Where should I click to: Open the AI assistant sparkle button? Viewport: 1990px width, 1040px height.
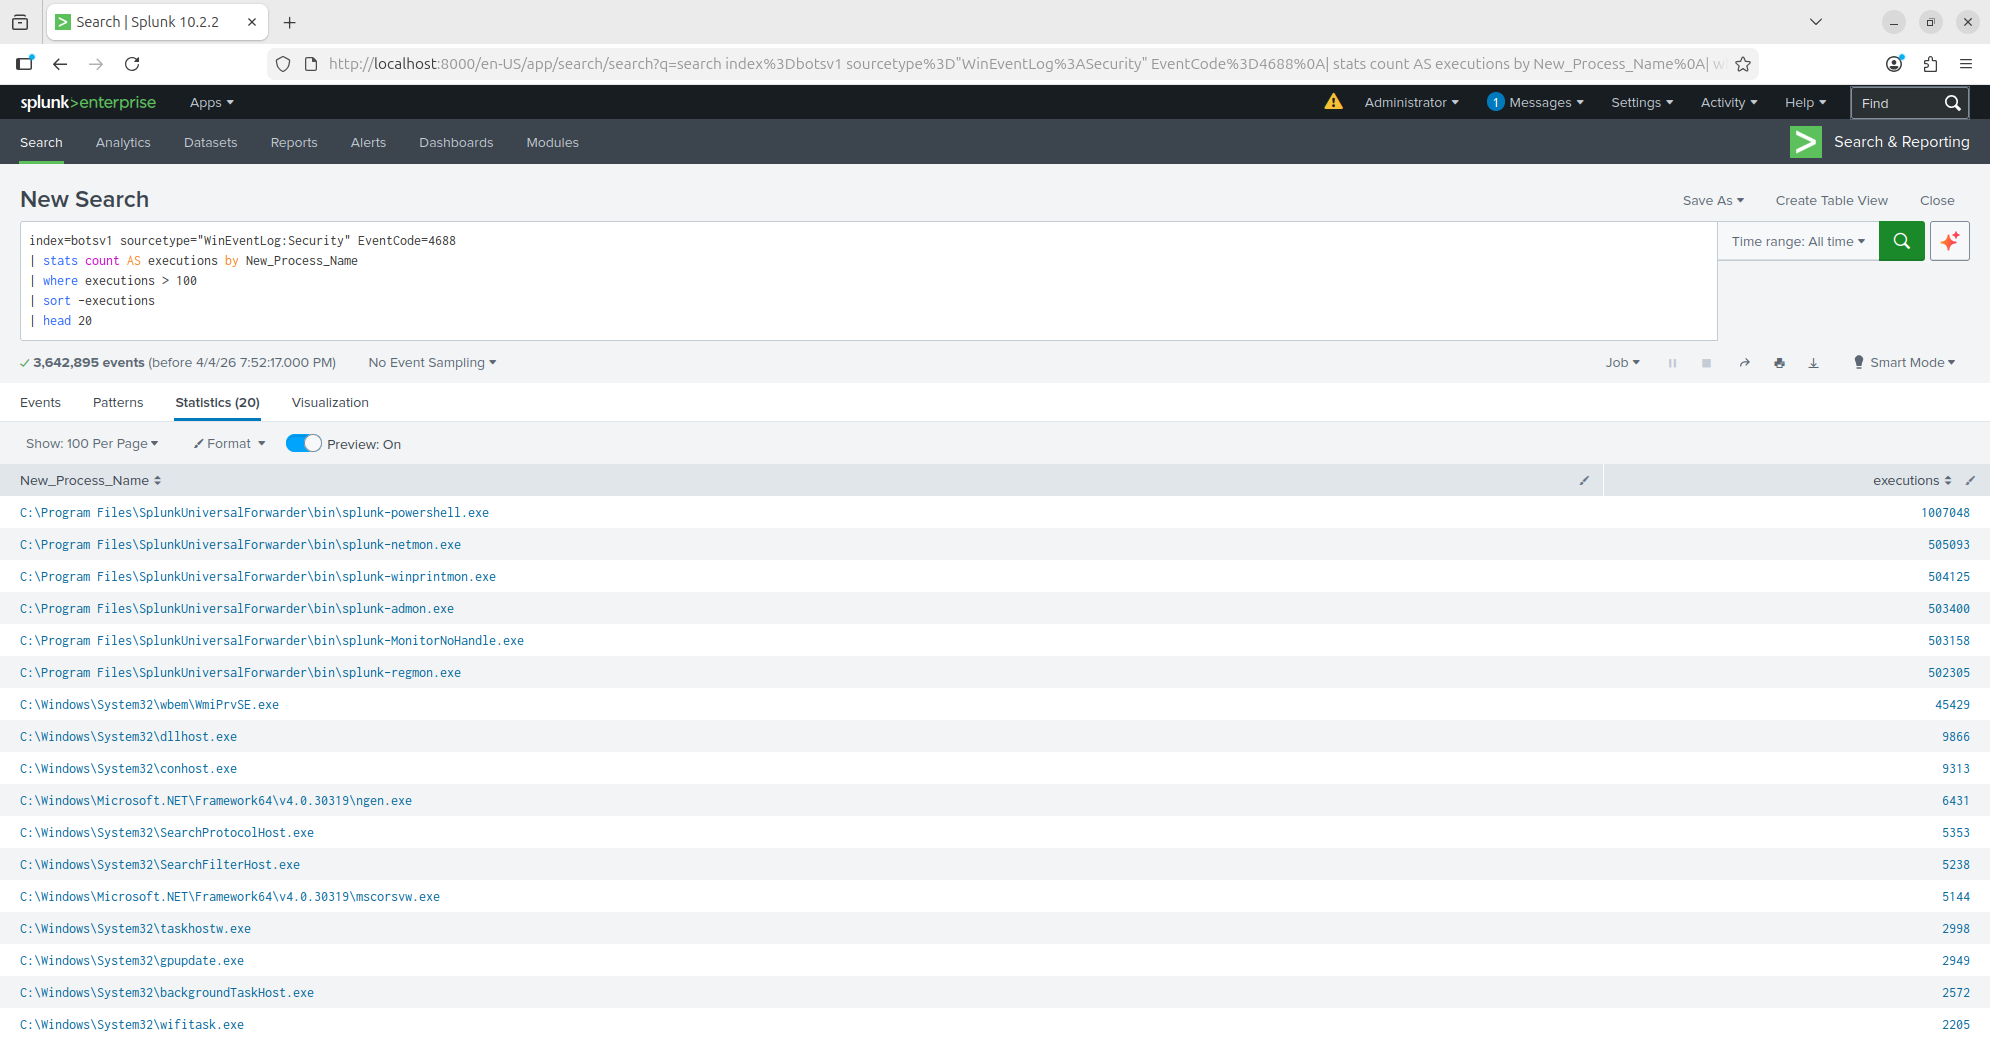pos(1950,241)
